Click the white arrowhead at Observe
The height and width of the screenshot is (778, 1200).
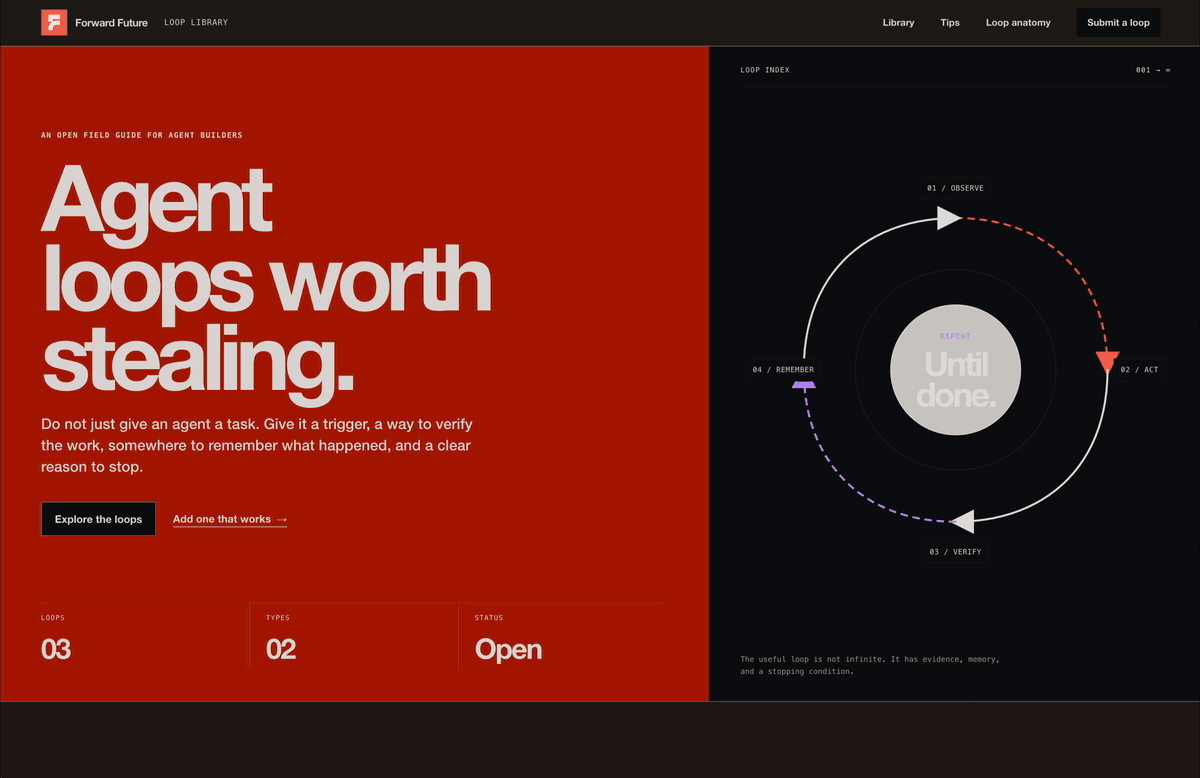point(948,218)
